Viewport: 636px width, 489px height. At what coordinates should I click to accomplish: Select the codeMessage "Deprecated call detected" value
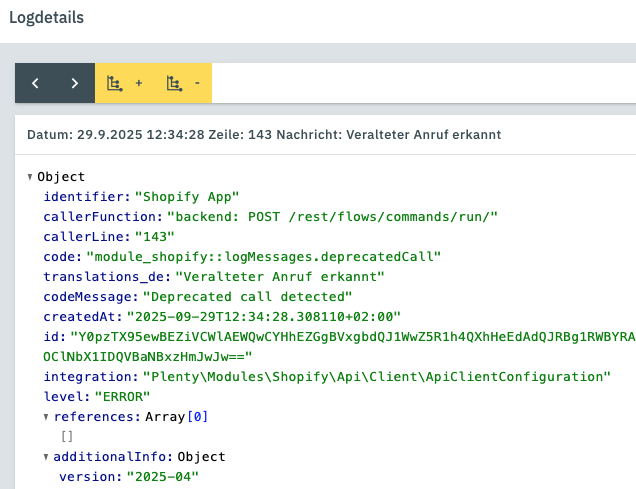pyautogui.click(x=247, y=296)
